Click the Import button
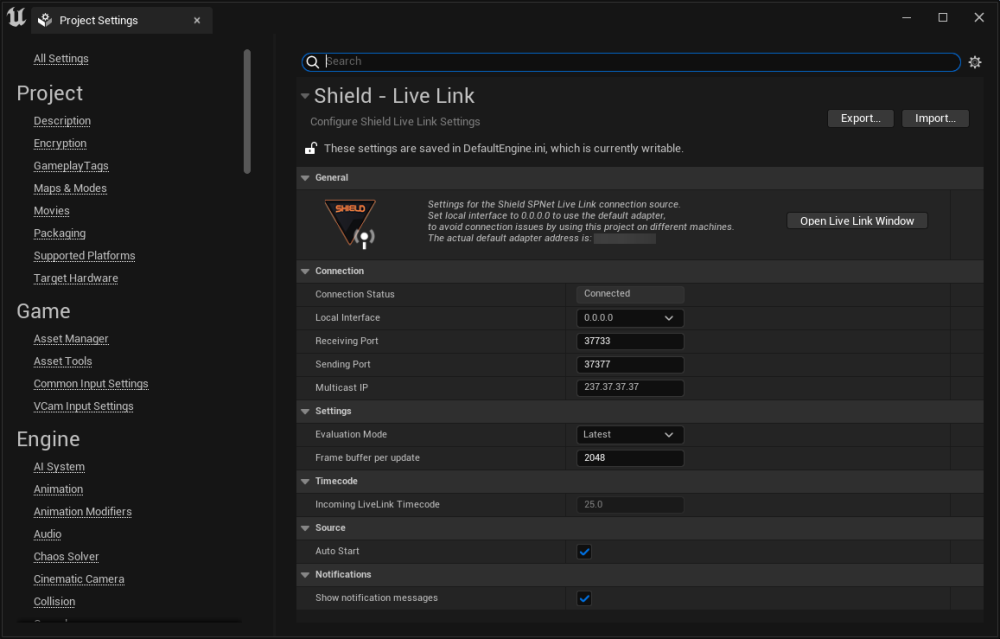 935,118
